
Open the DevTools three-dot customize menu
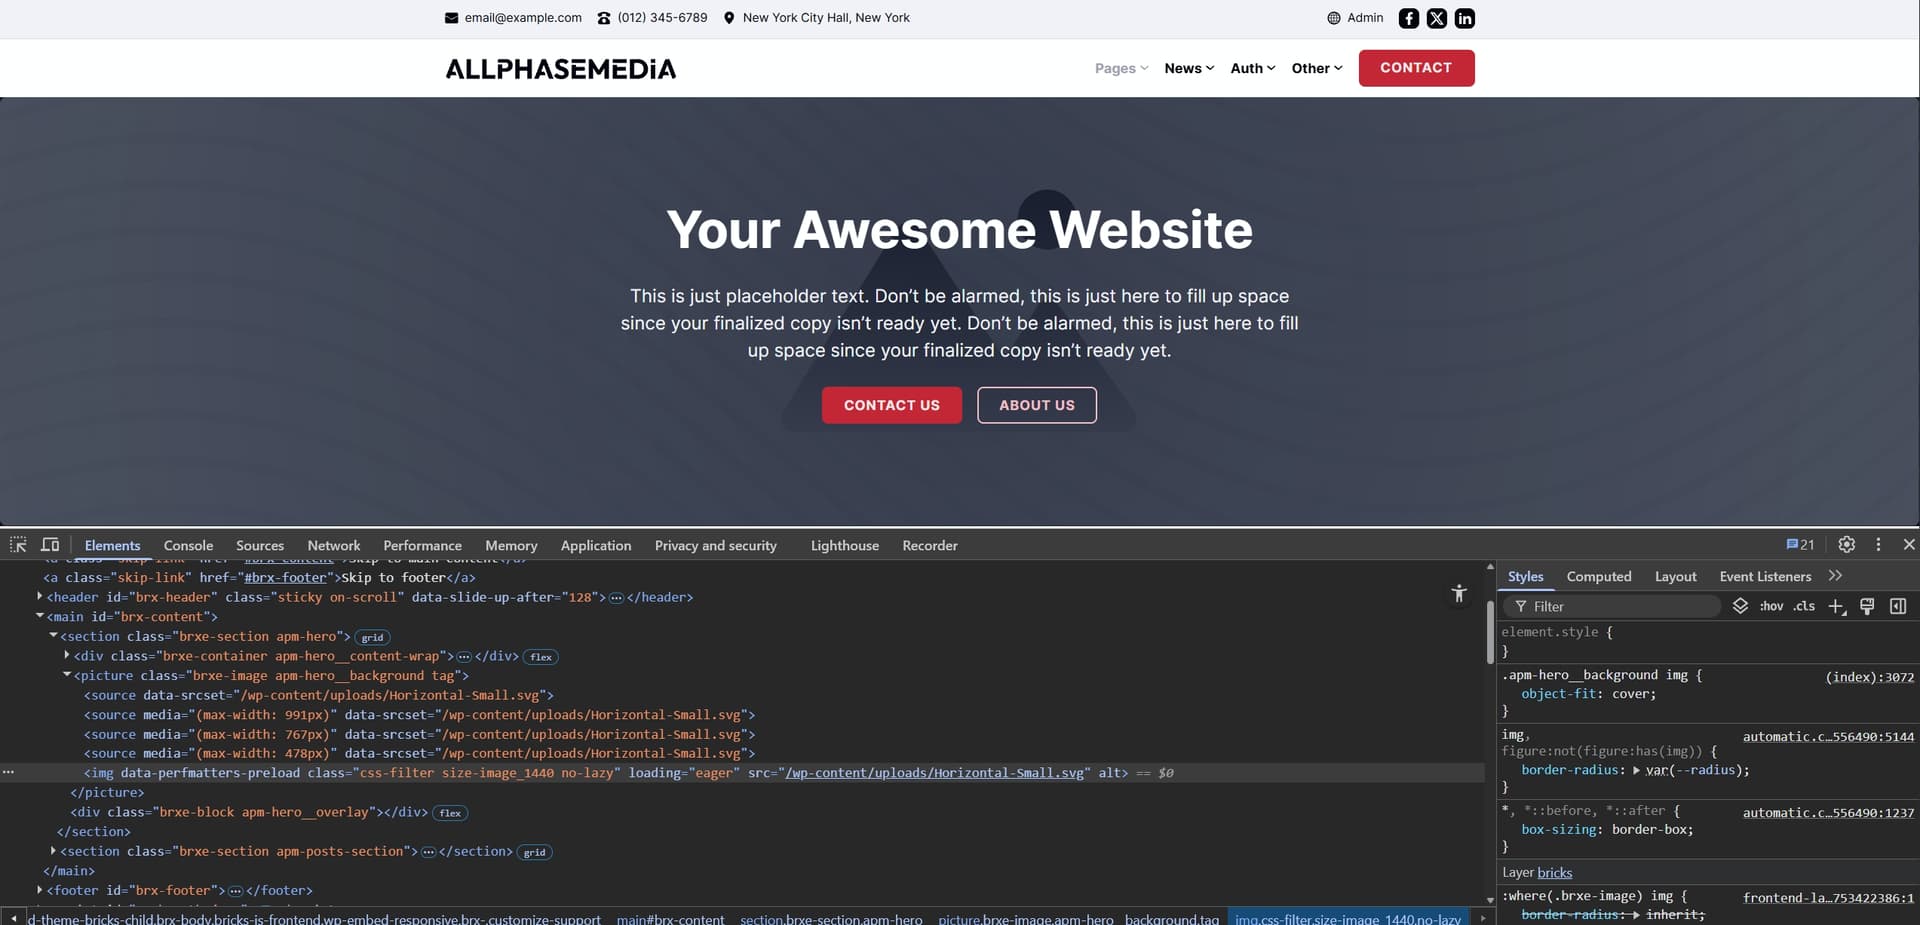1878,545
